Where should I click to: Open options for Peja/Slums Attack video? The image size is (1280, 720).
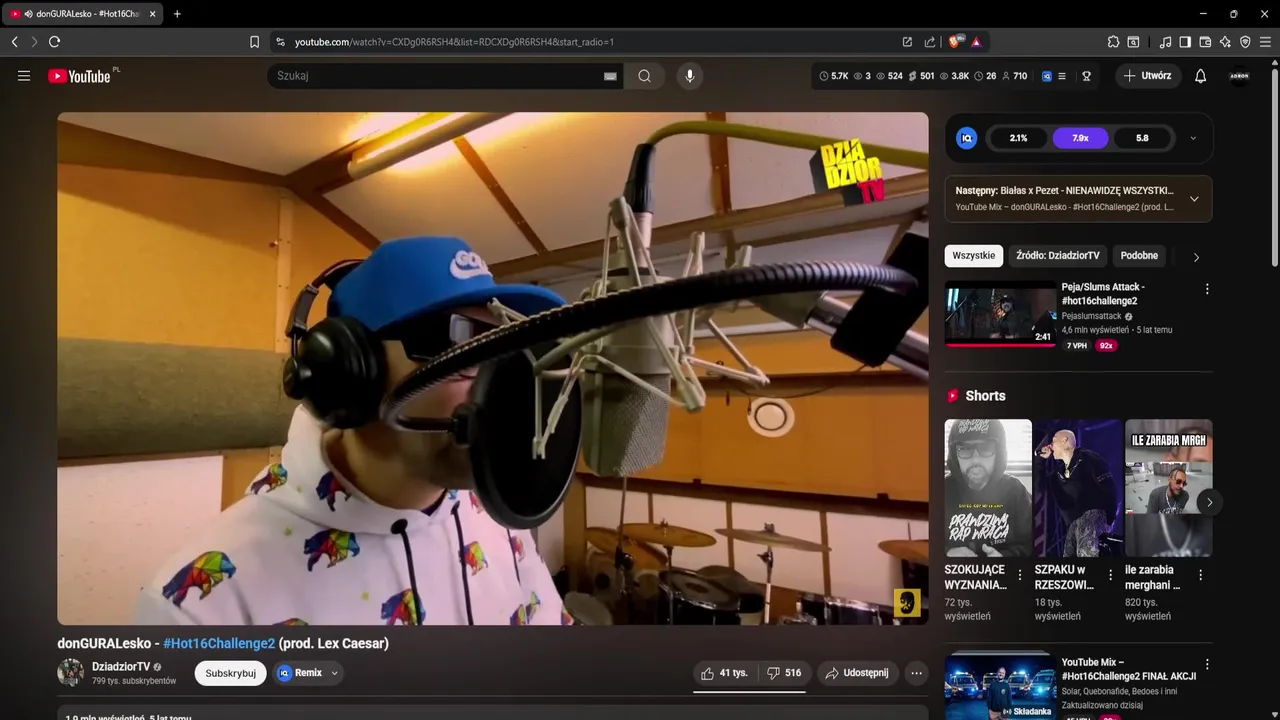[x=1207, y=289]
